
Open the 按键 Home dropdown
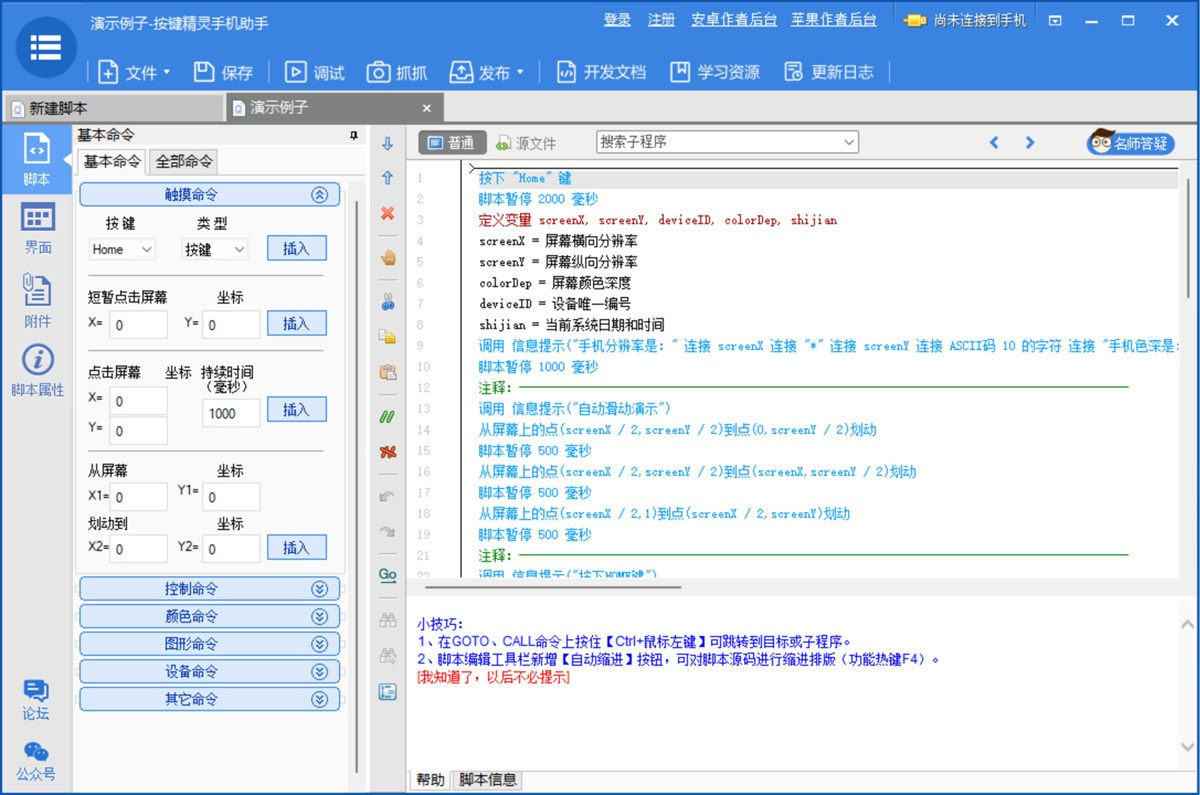[122, 249]
